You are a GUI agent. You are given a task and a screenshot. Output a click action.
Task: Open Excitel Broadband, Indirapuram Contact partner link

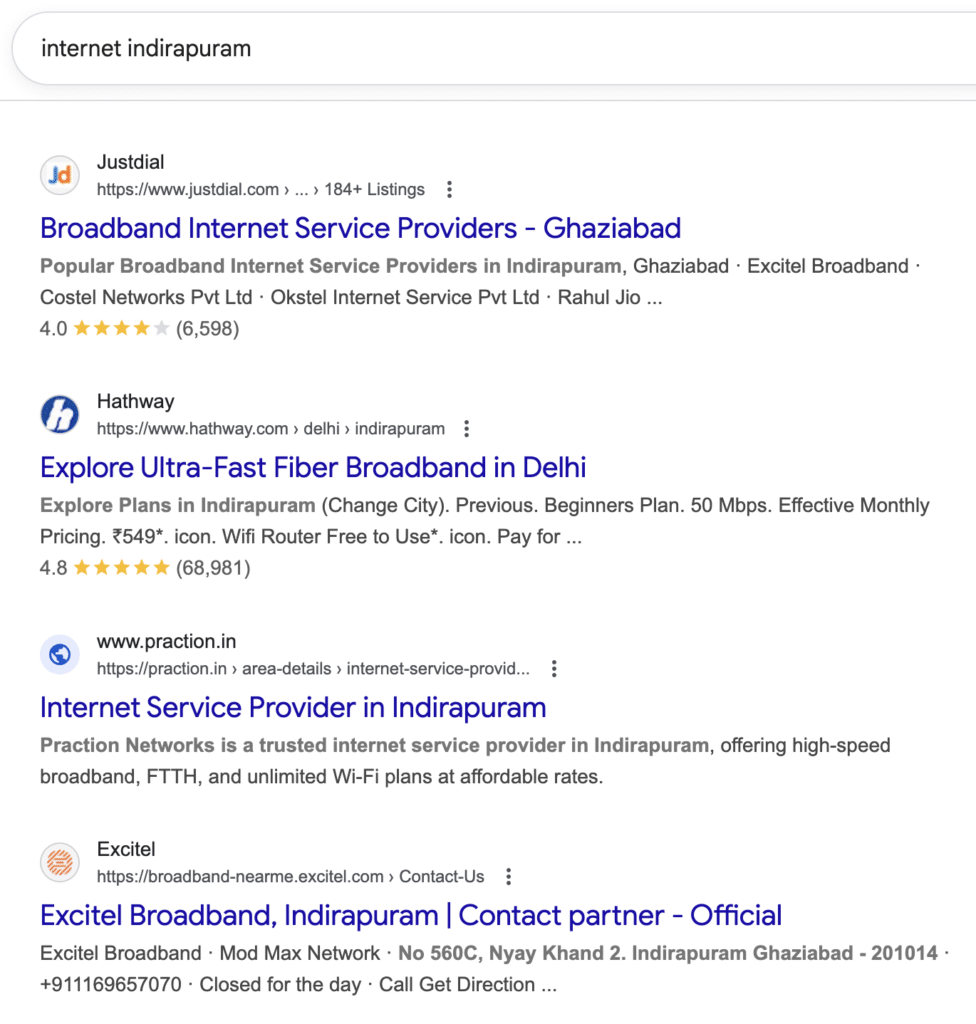[x=411, y=915]
